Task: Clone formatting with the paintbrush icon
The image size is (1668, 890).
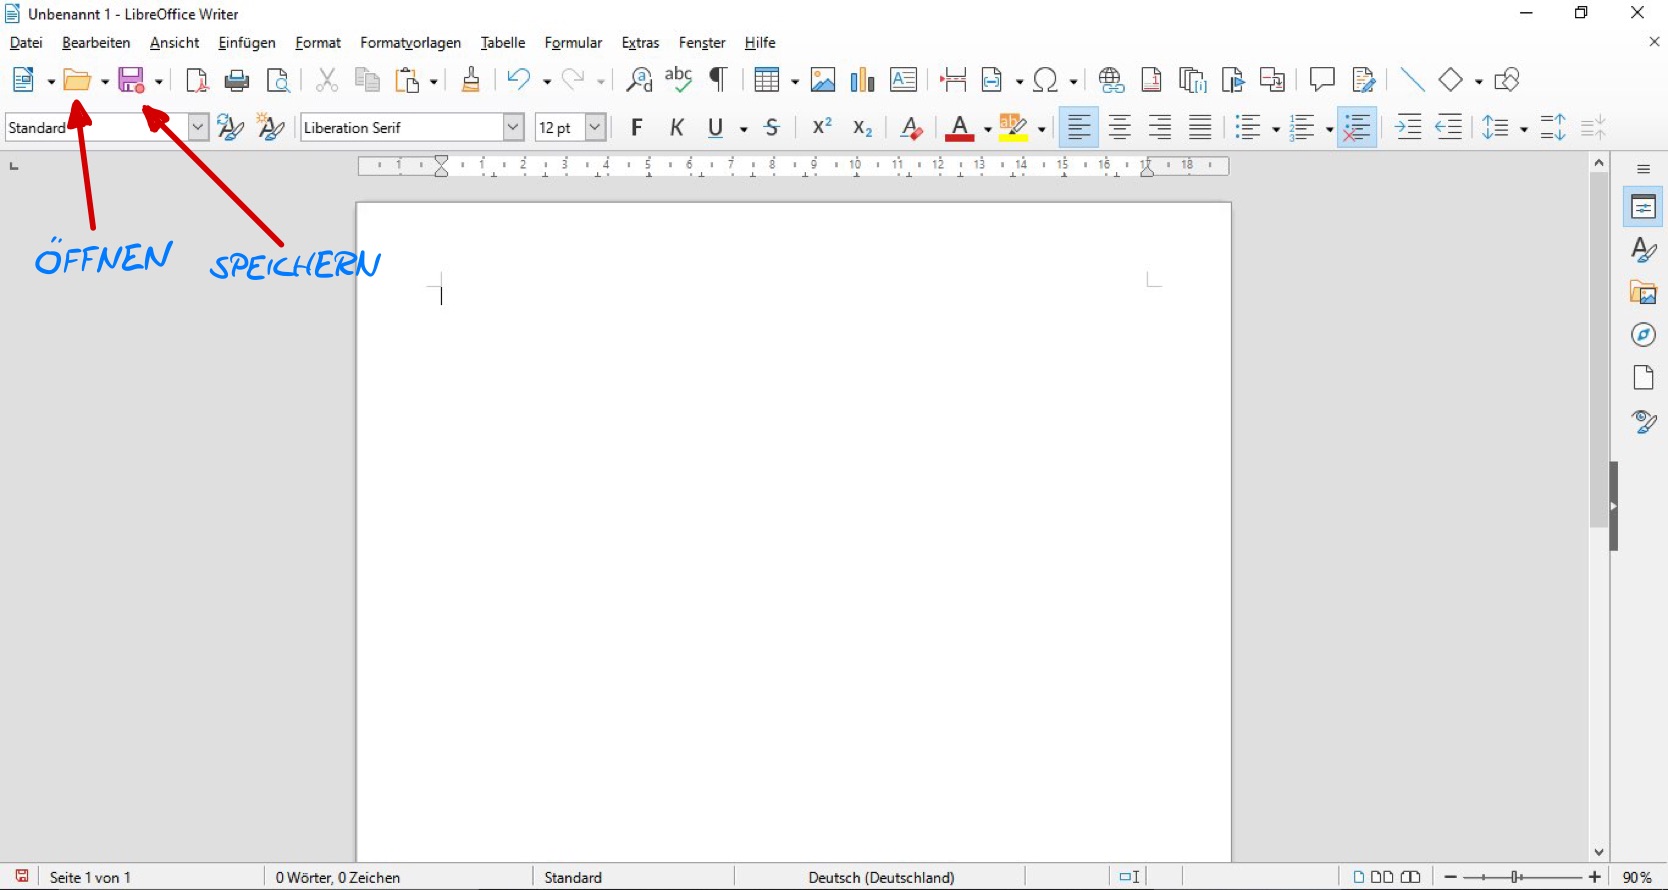Action: [471, 80]
